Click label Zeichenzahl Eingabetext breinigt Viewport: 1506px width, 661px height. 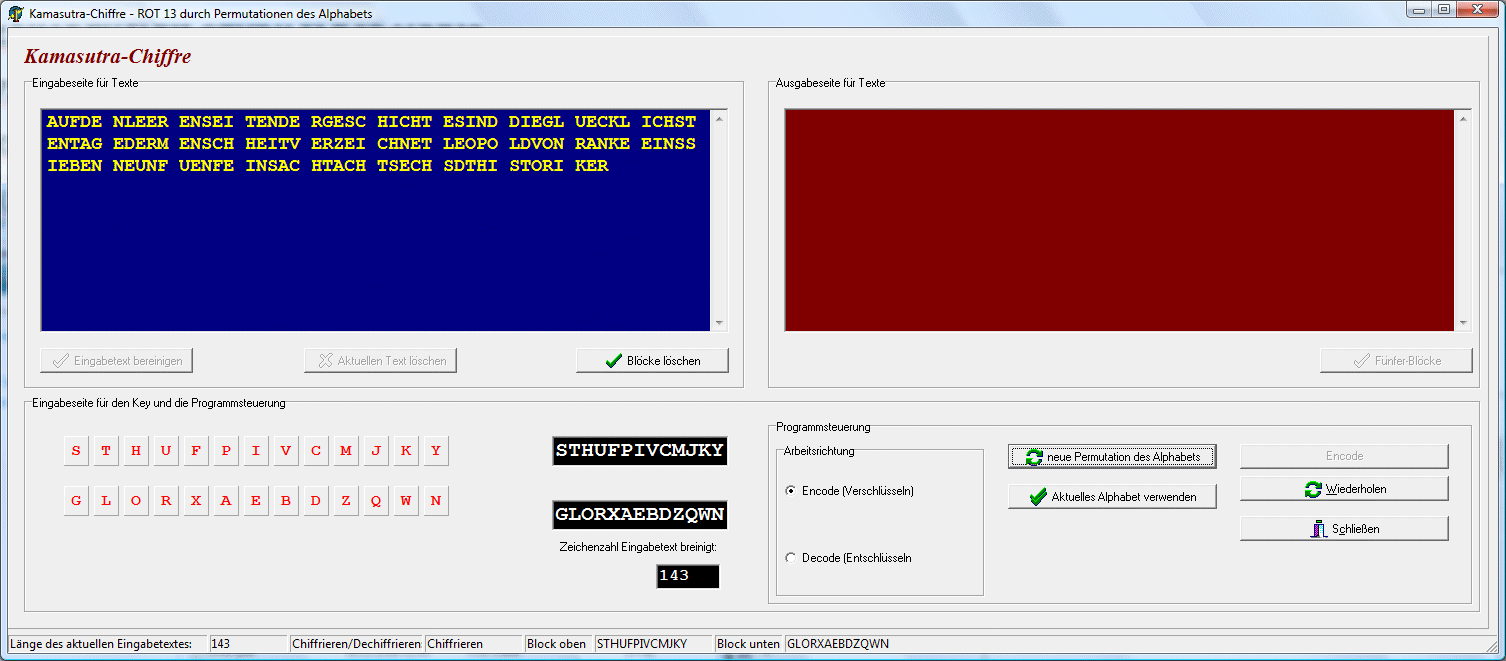click(x=638, y=547)
